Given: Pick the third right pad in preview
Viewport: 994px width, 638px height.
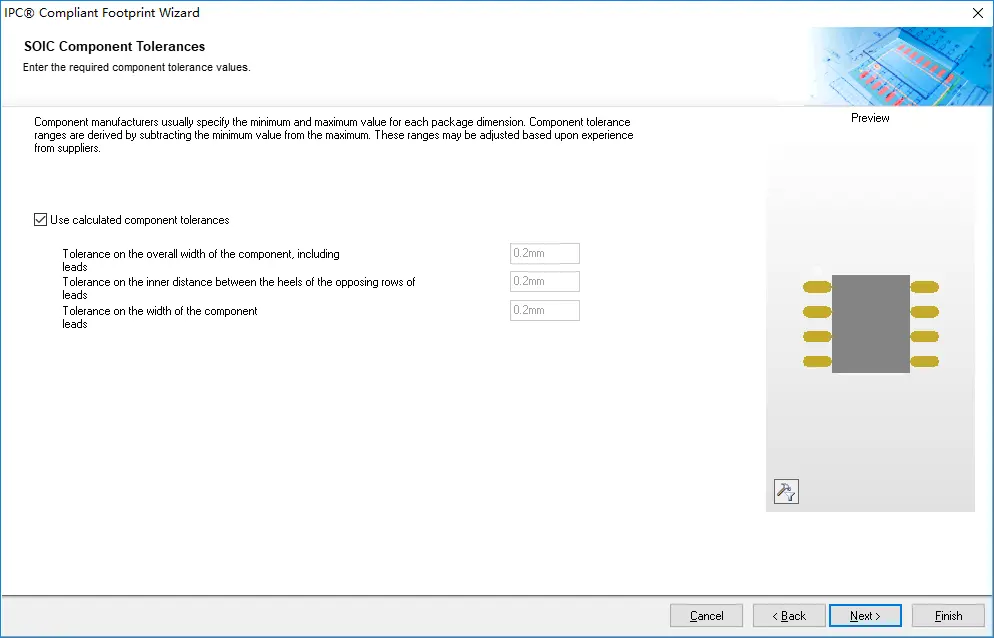Looking at the screenshot, I should click(924, 337).
